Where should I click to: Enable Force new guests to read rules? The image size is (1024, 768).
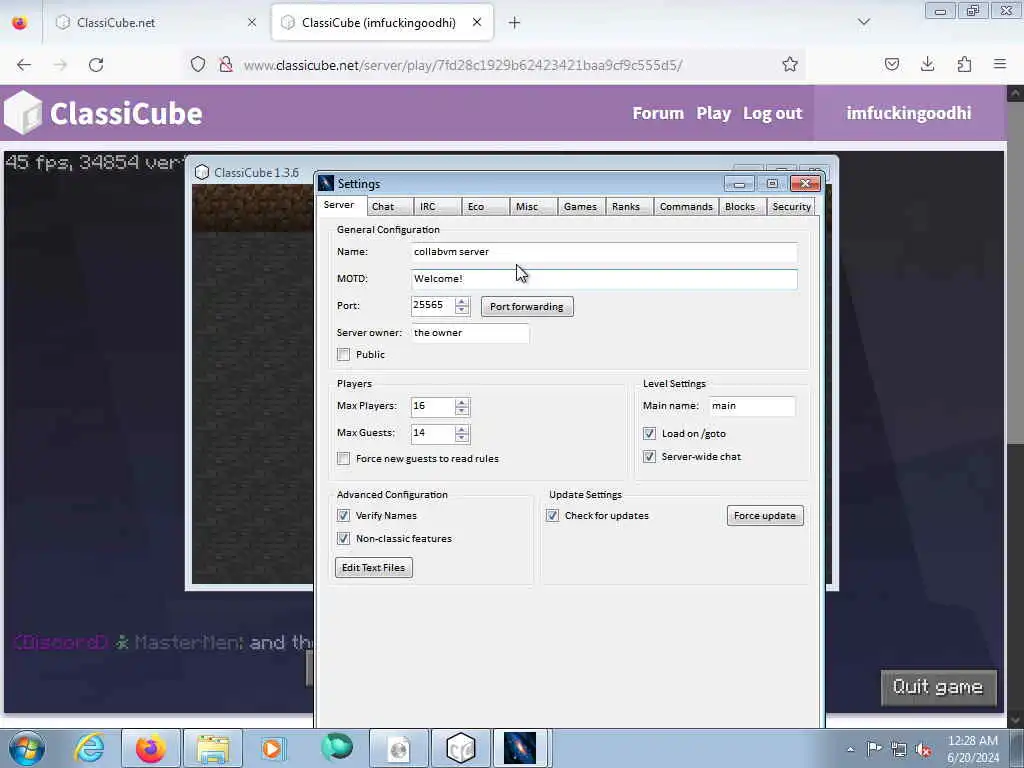[x=344, y=458]
